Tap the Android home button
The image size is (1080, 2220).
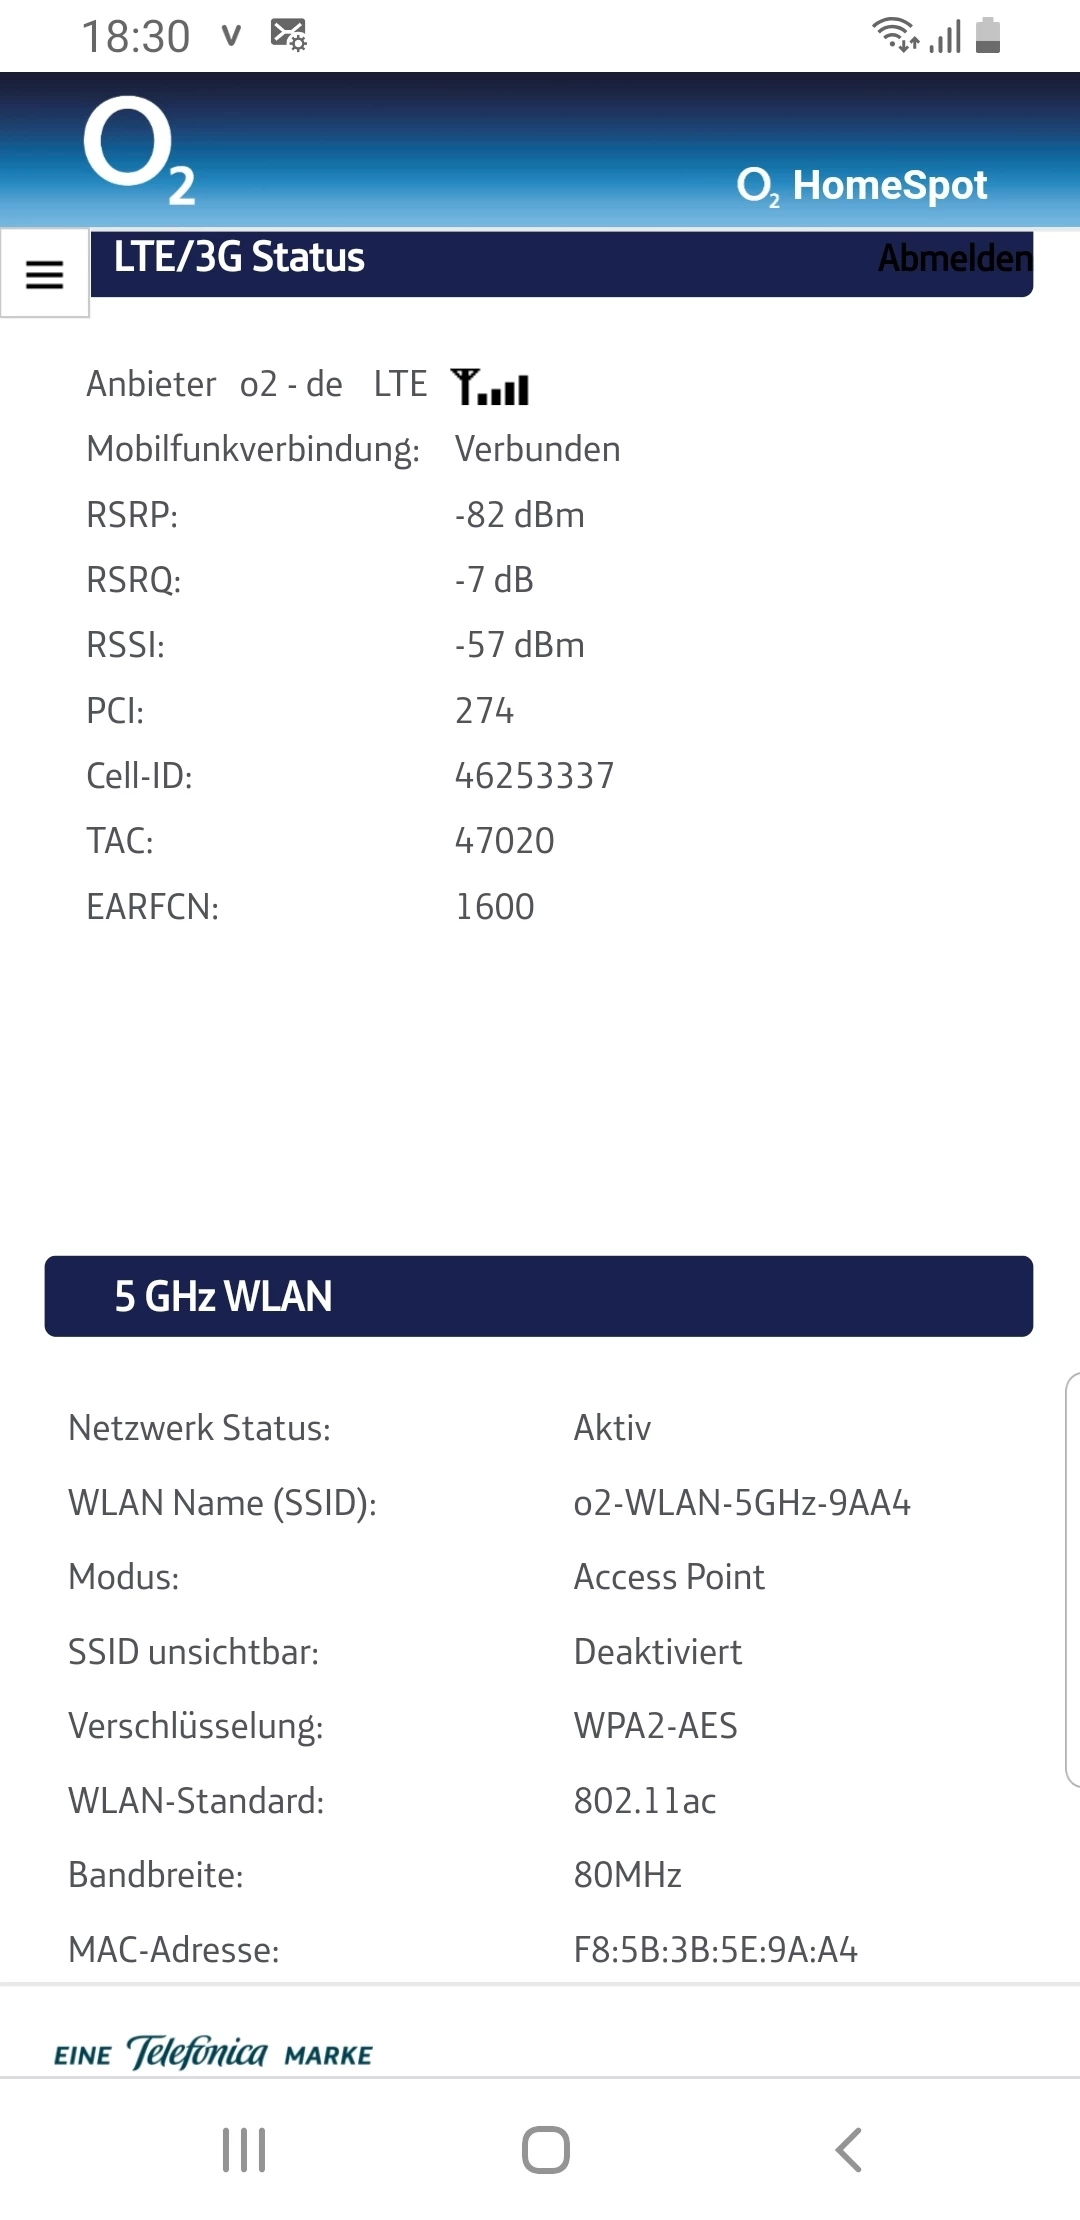click(546, 2149)
